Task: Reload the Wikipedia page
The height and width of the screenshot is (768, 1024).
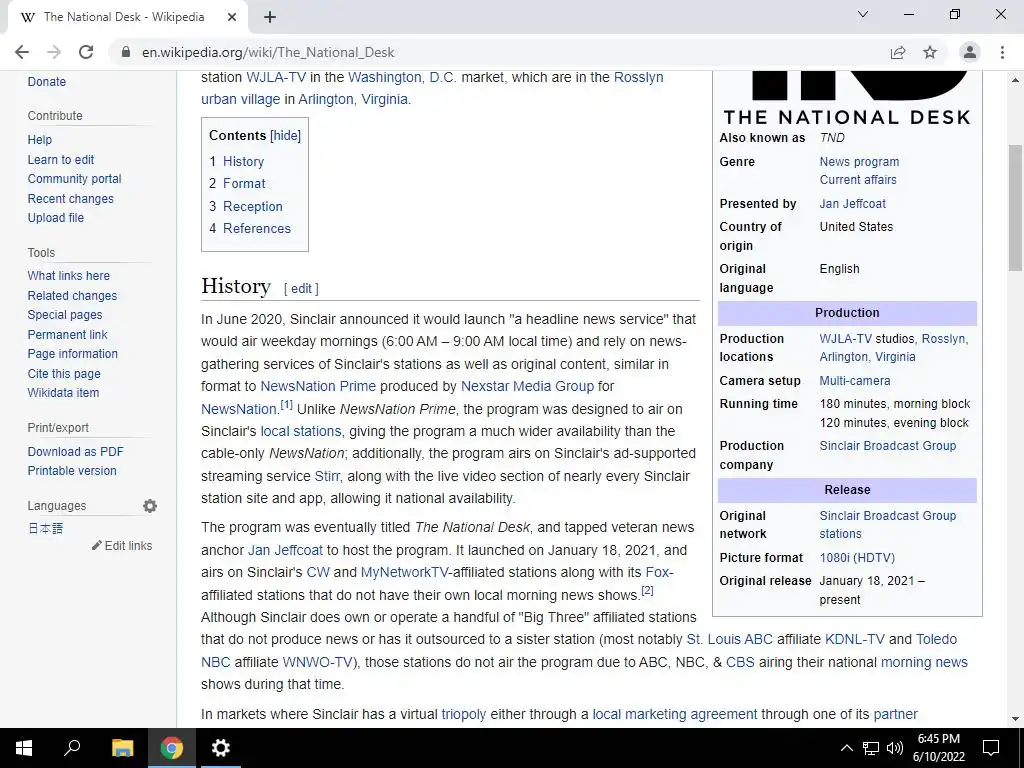Action: (86, 52)
